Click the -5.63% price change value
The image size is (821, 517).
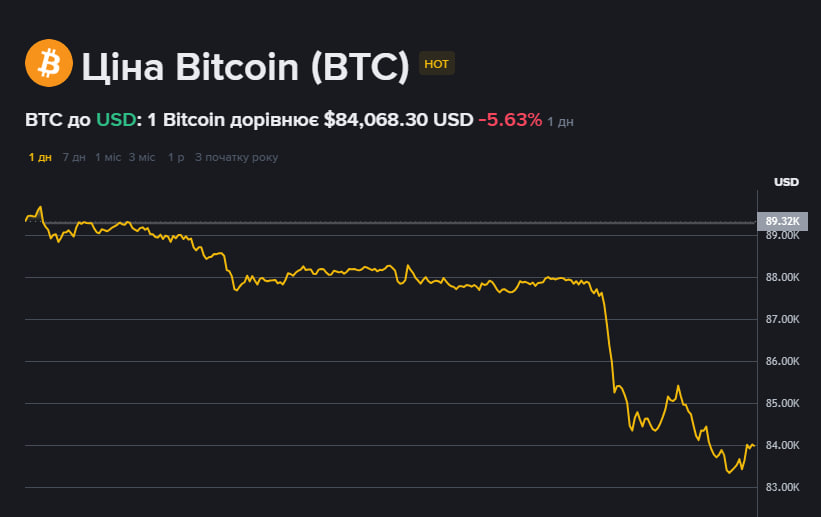pos(510,120)
